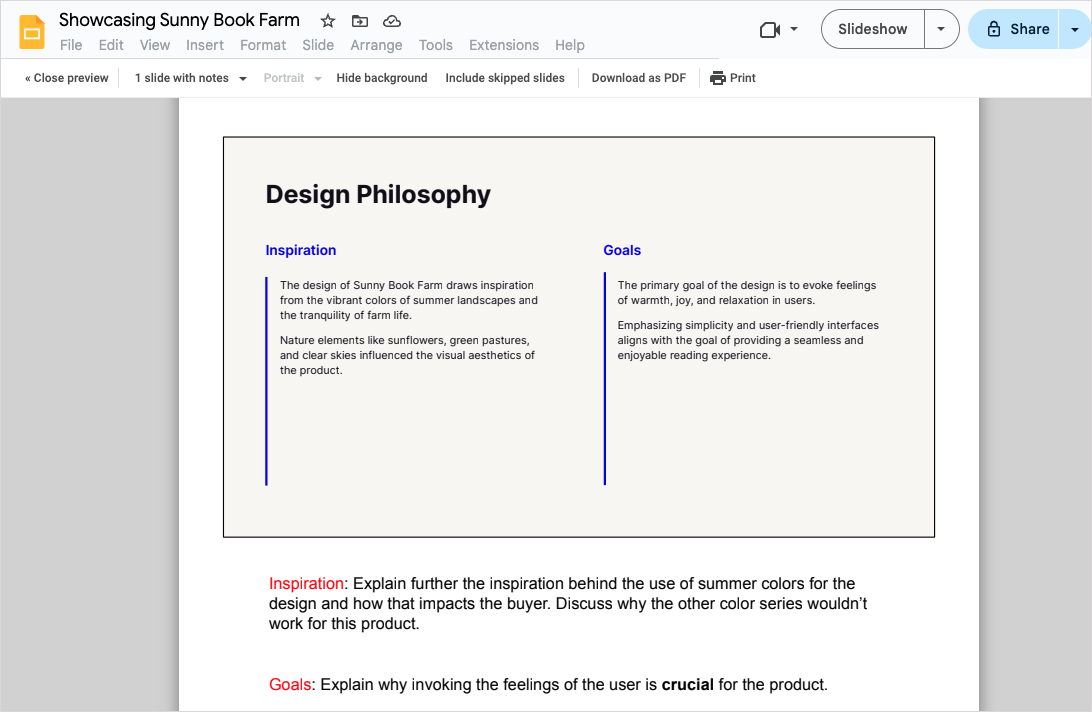Click paragraph starting 'Emphasizing simplicity and user-friendly'
This screenshot has height=712, width=1092.
coord(748,340)
